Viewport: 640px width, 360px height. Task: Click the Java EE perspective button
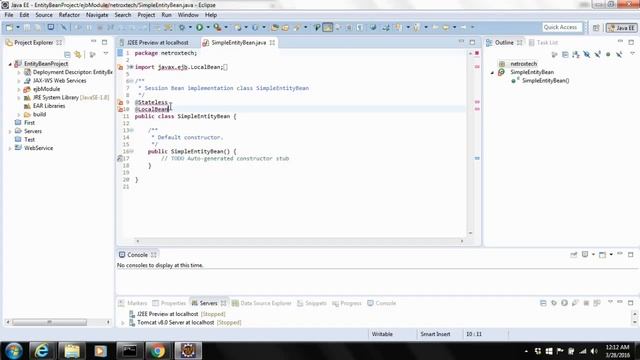click(621, 28)
